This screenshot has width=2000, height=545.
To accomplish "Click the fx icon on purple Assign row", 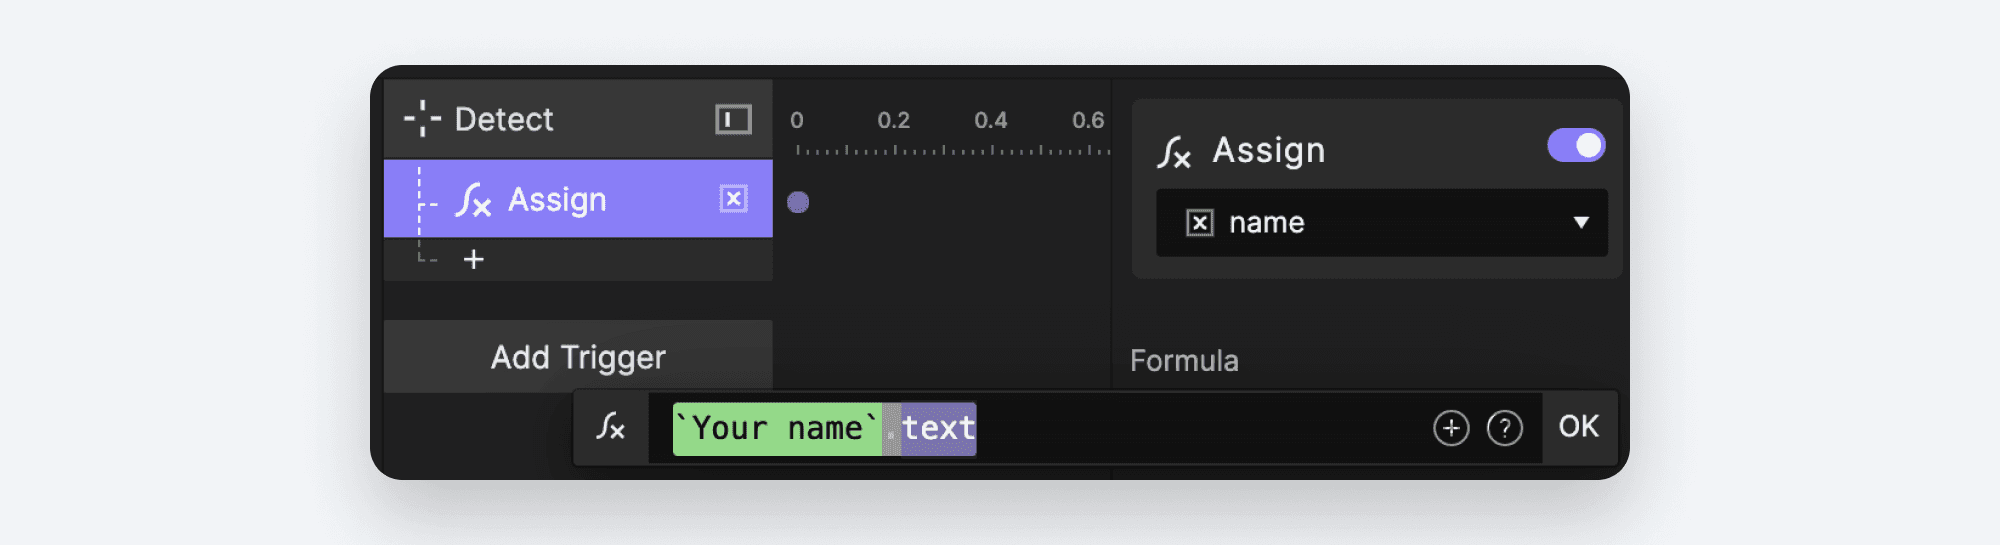I will tap(473, 200).
